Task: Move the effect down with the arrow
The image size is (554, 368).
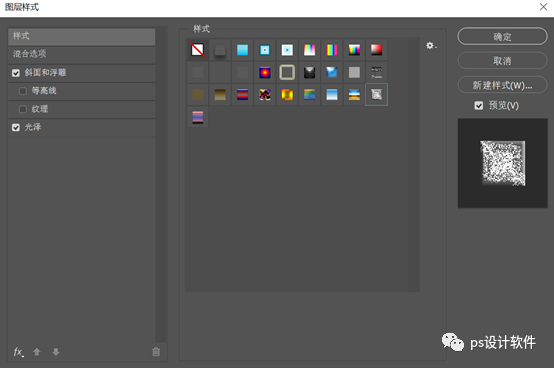Action: 56,352
